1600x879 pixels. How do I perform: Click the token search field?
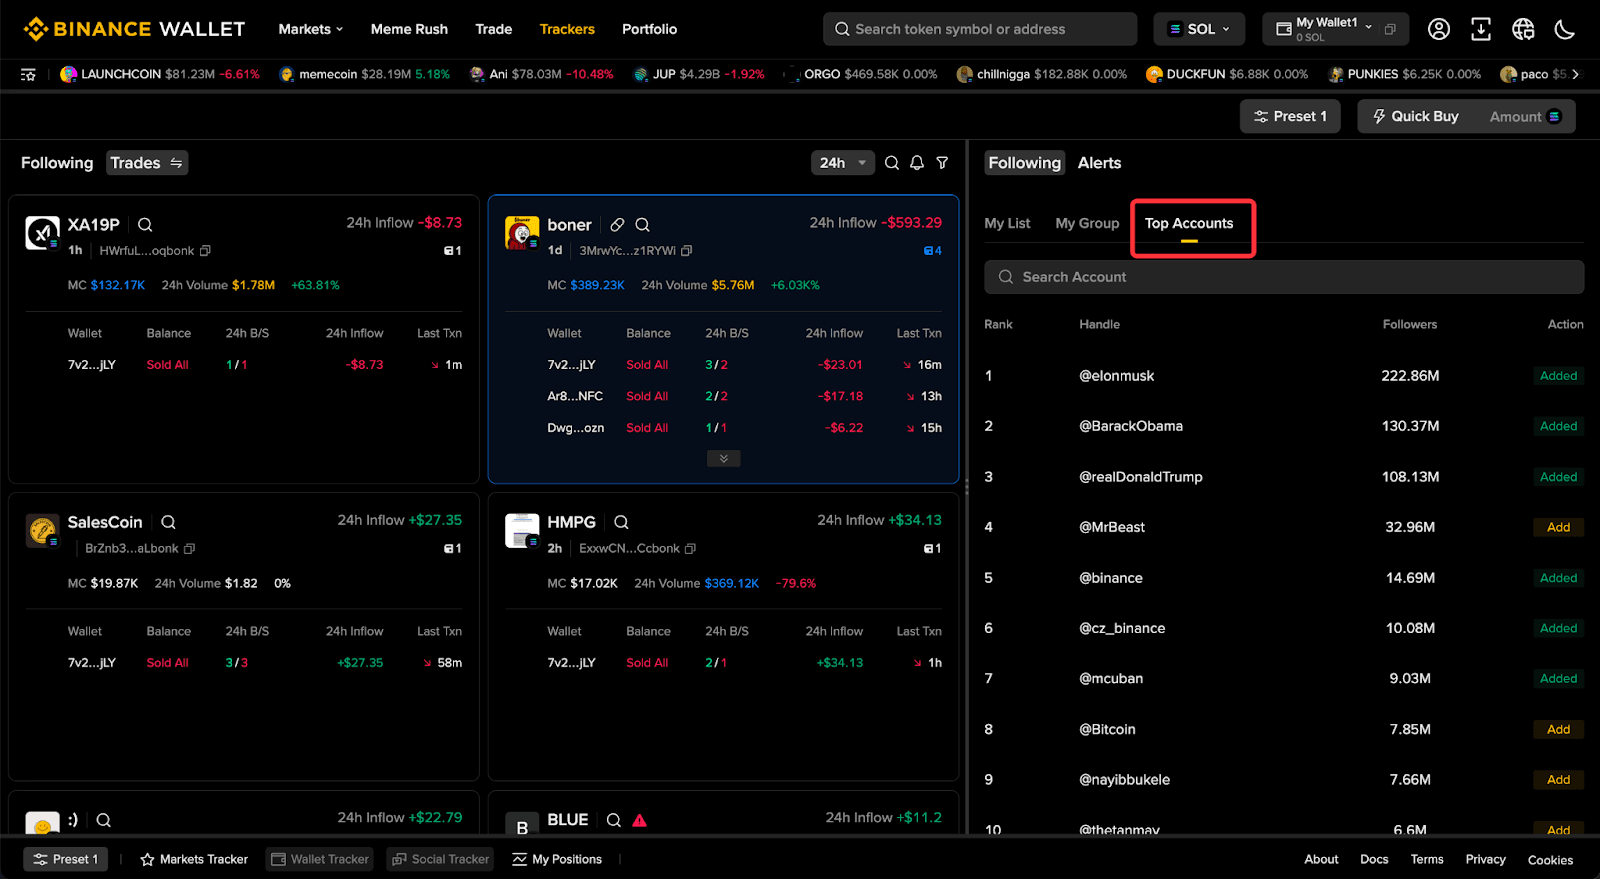[980, 29]
